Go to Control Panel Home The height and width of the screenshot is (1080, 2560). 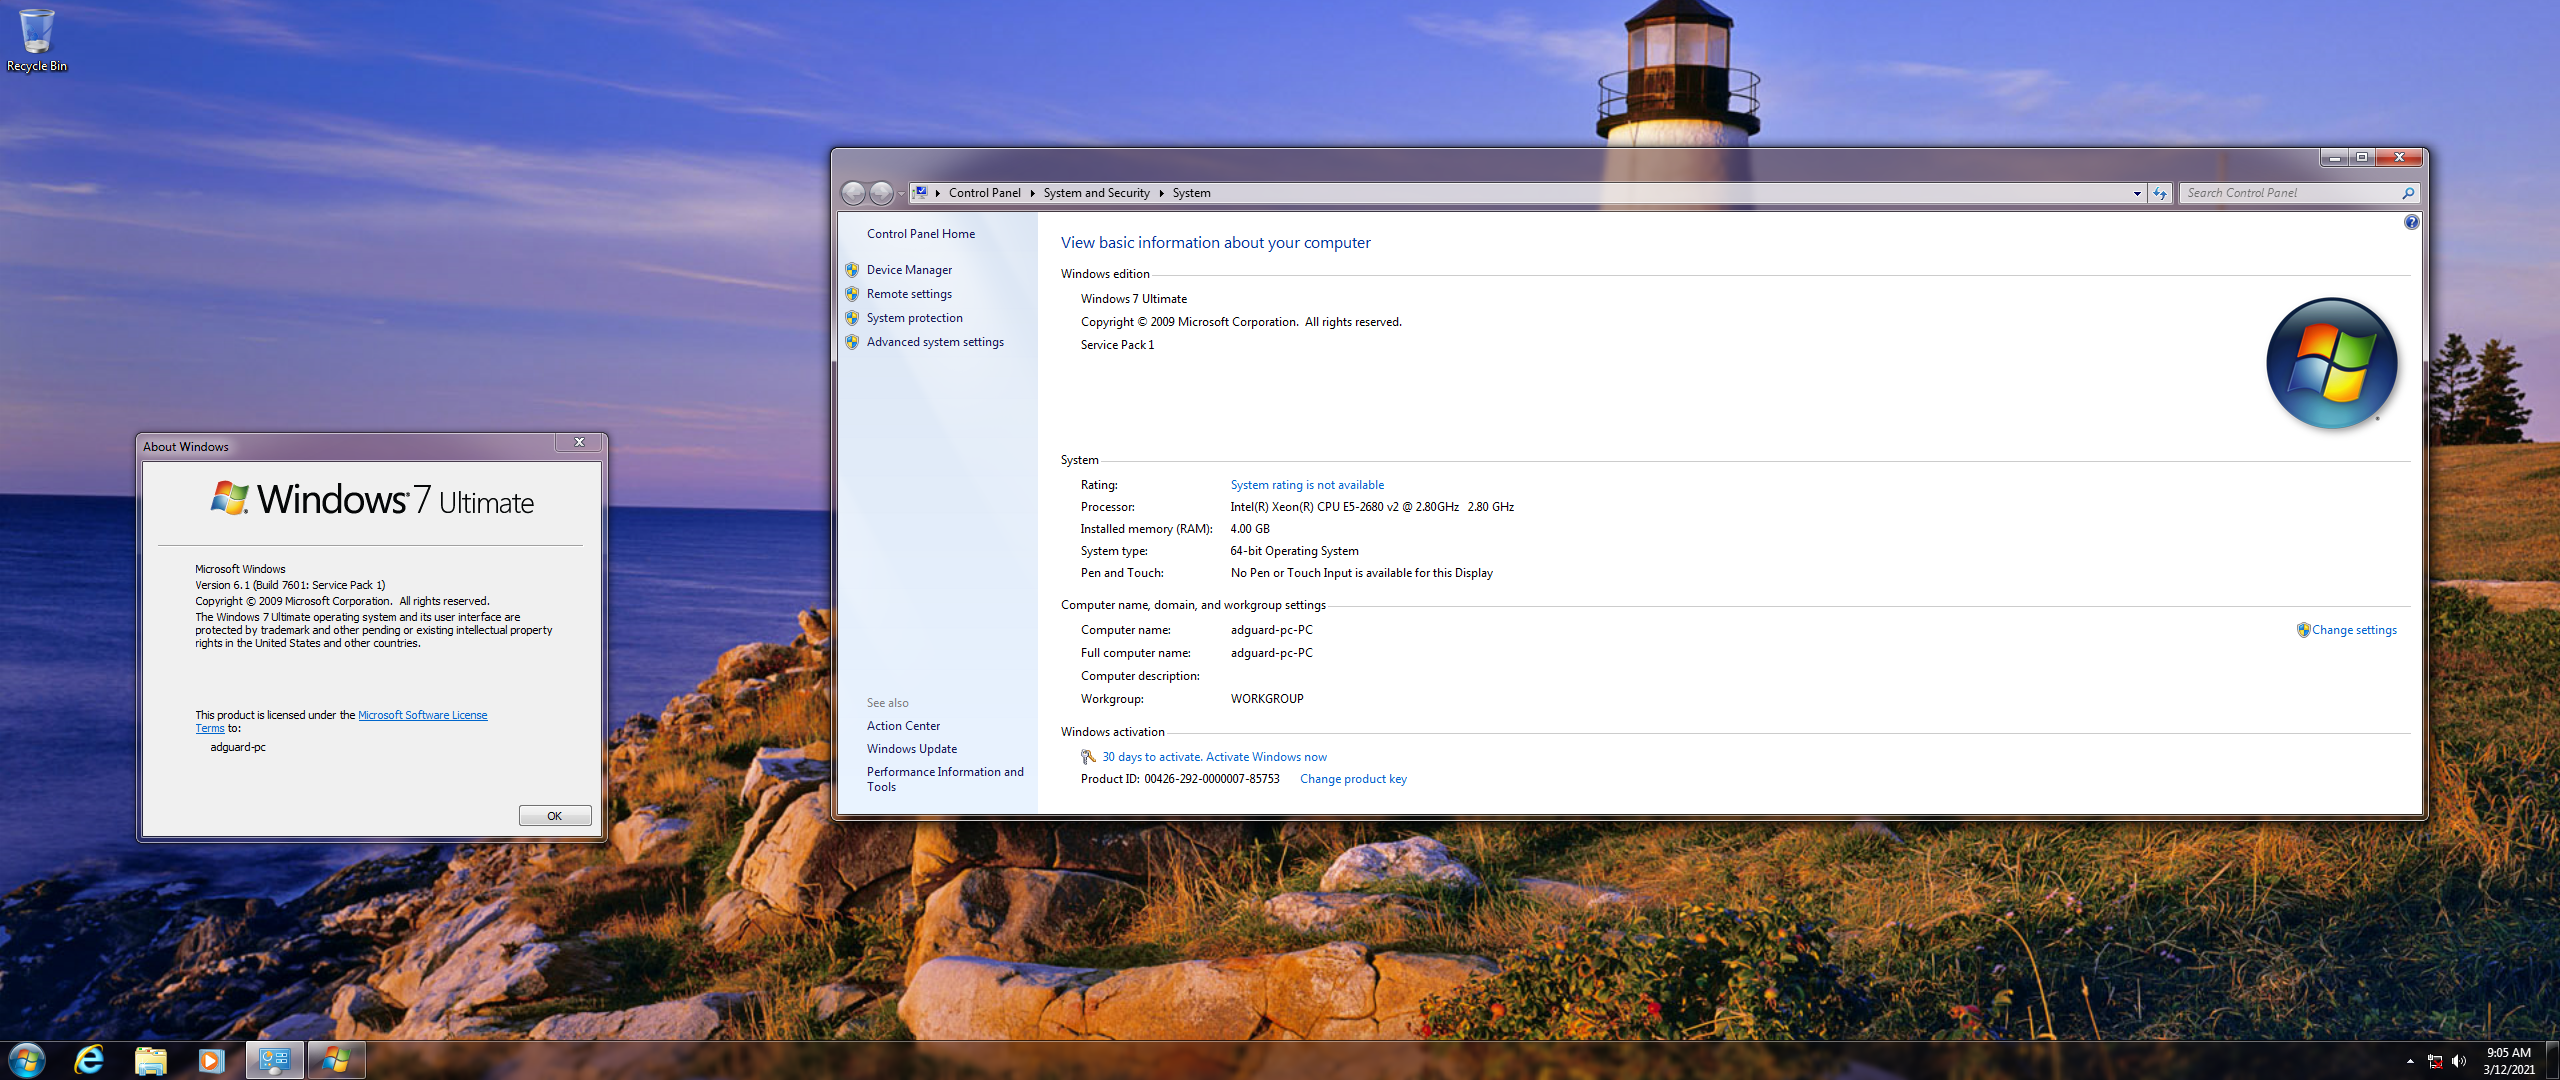921,234
